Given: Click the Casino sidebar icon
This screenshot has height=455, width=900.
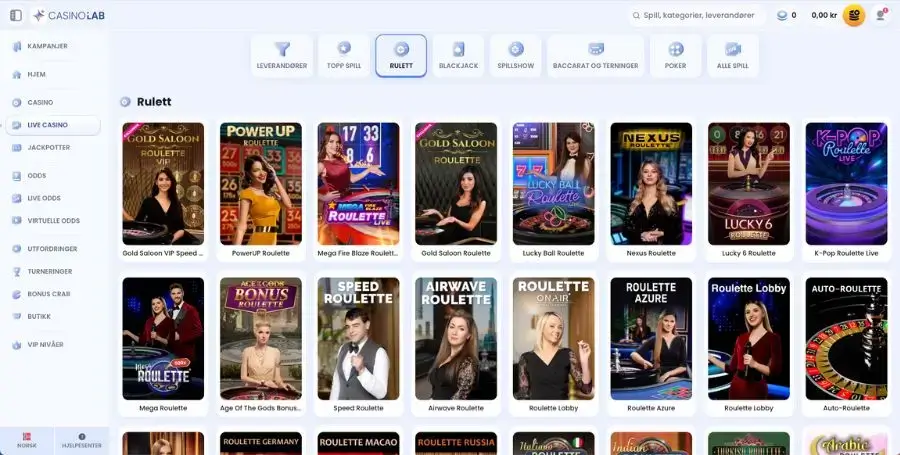Looking at the screenshot, I should pyautogui.click(x=17, y=102).
